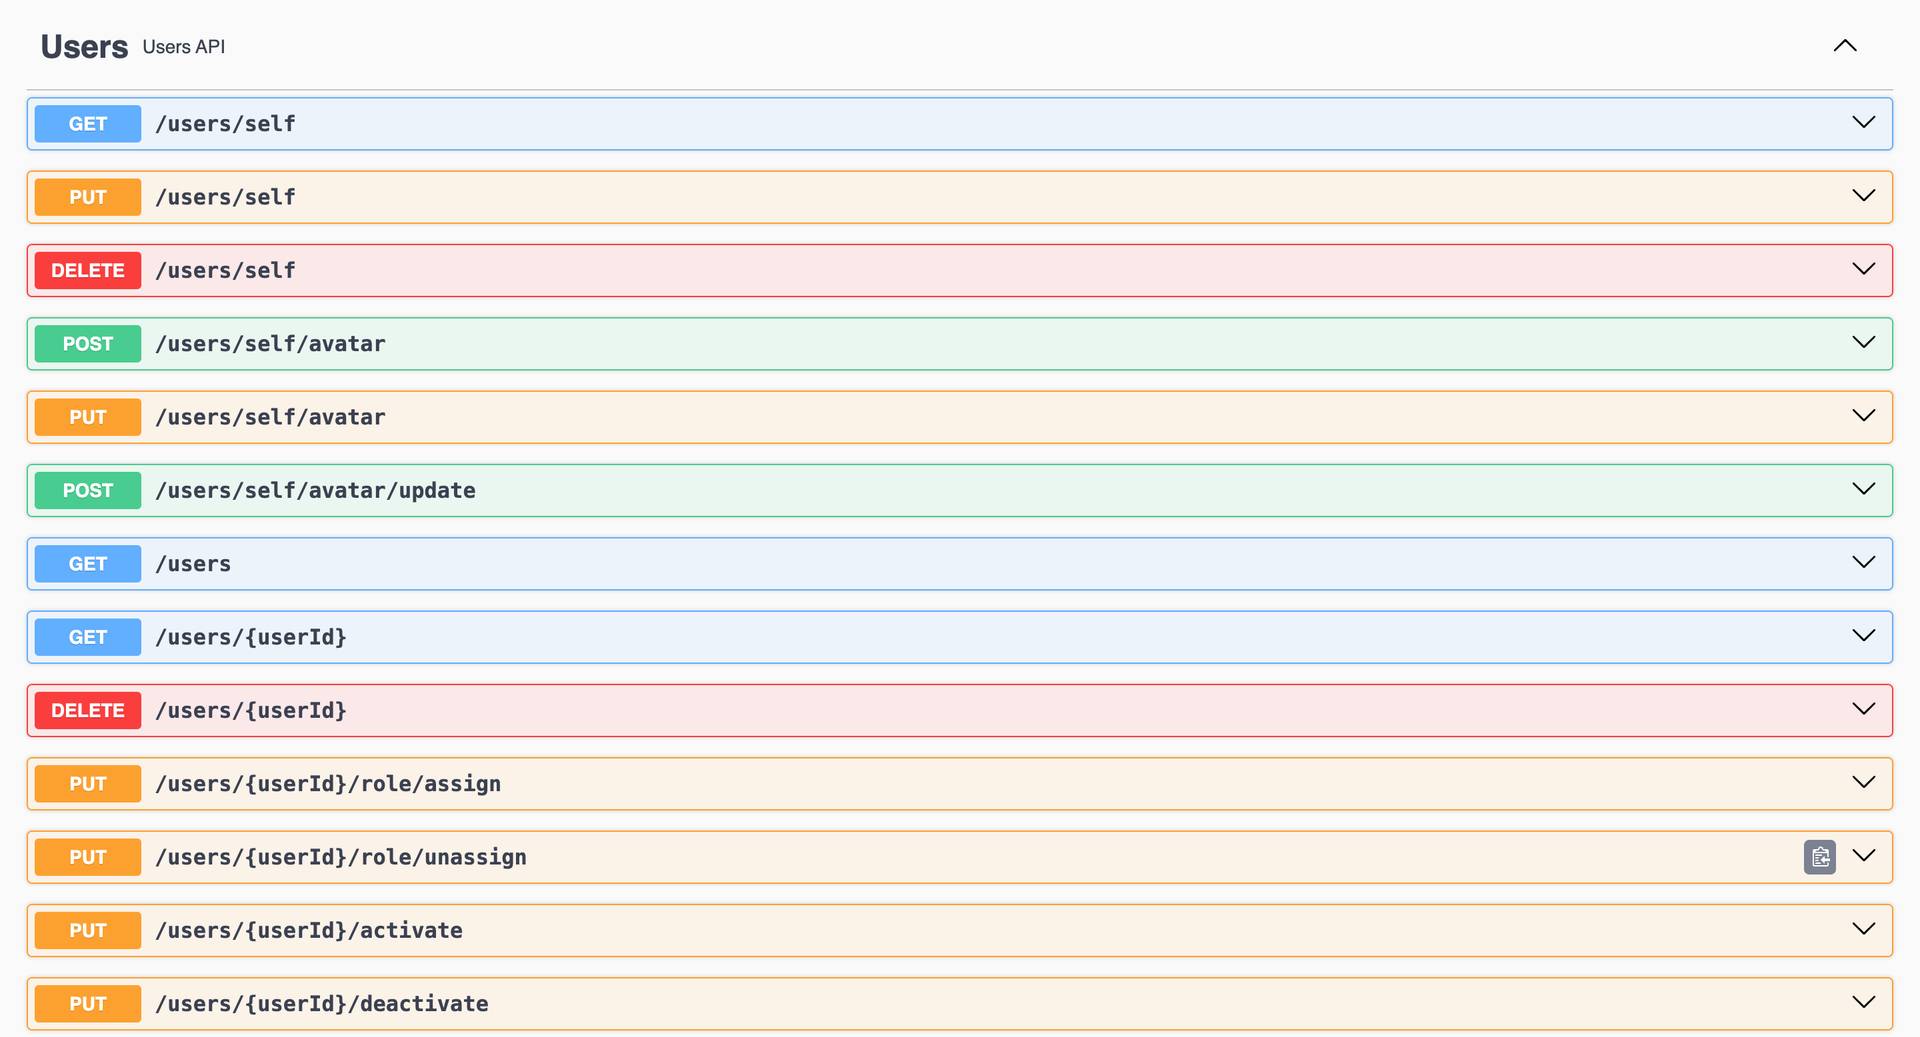Image resolution: width=1920 pixels, height=1037 pixels.
Task: Expand GET /users/{userId} chevron
Action: 1863,635
